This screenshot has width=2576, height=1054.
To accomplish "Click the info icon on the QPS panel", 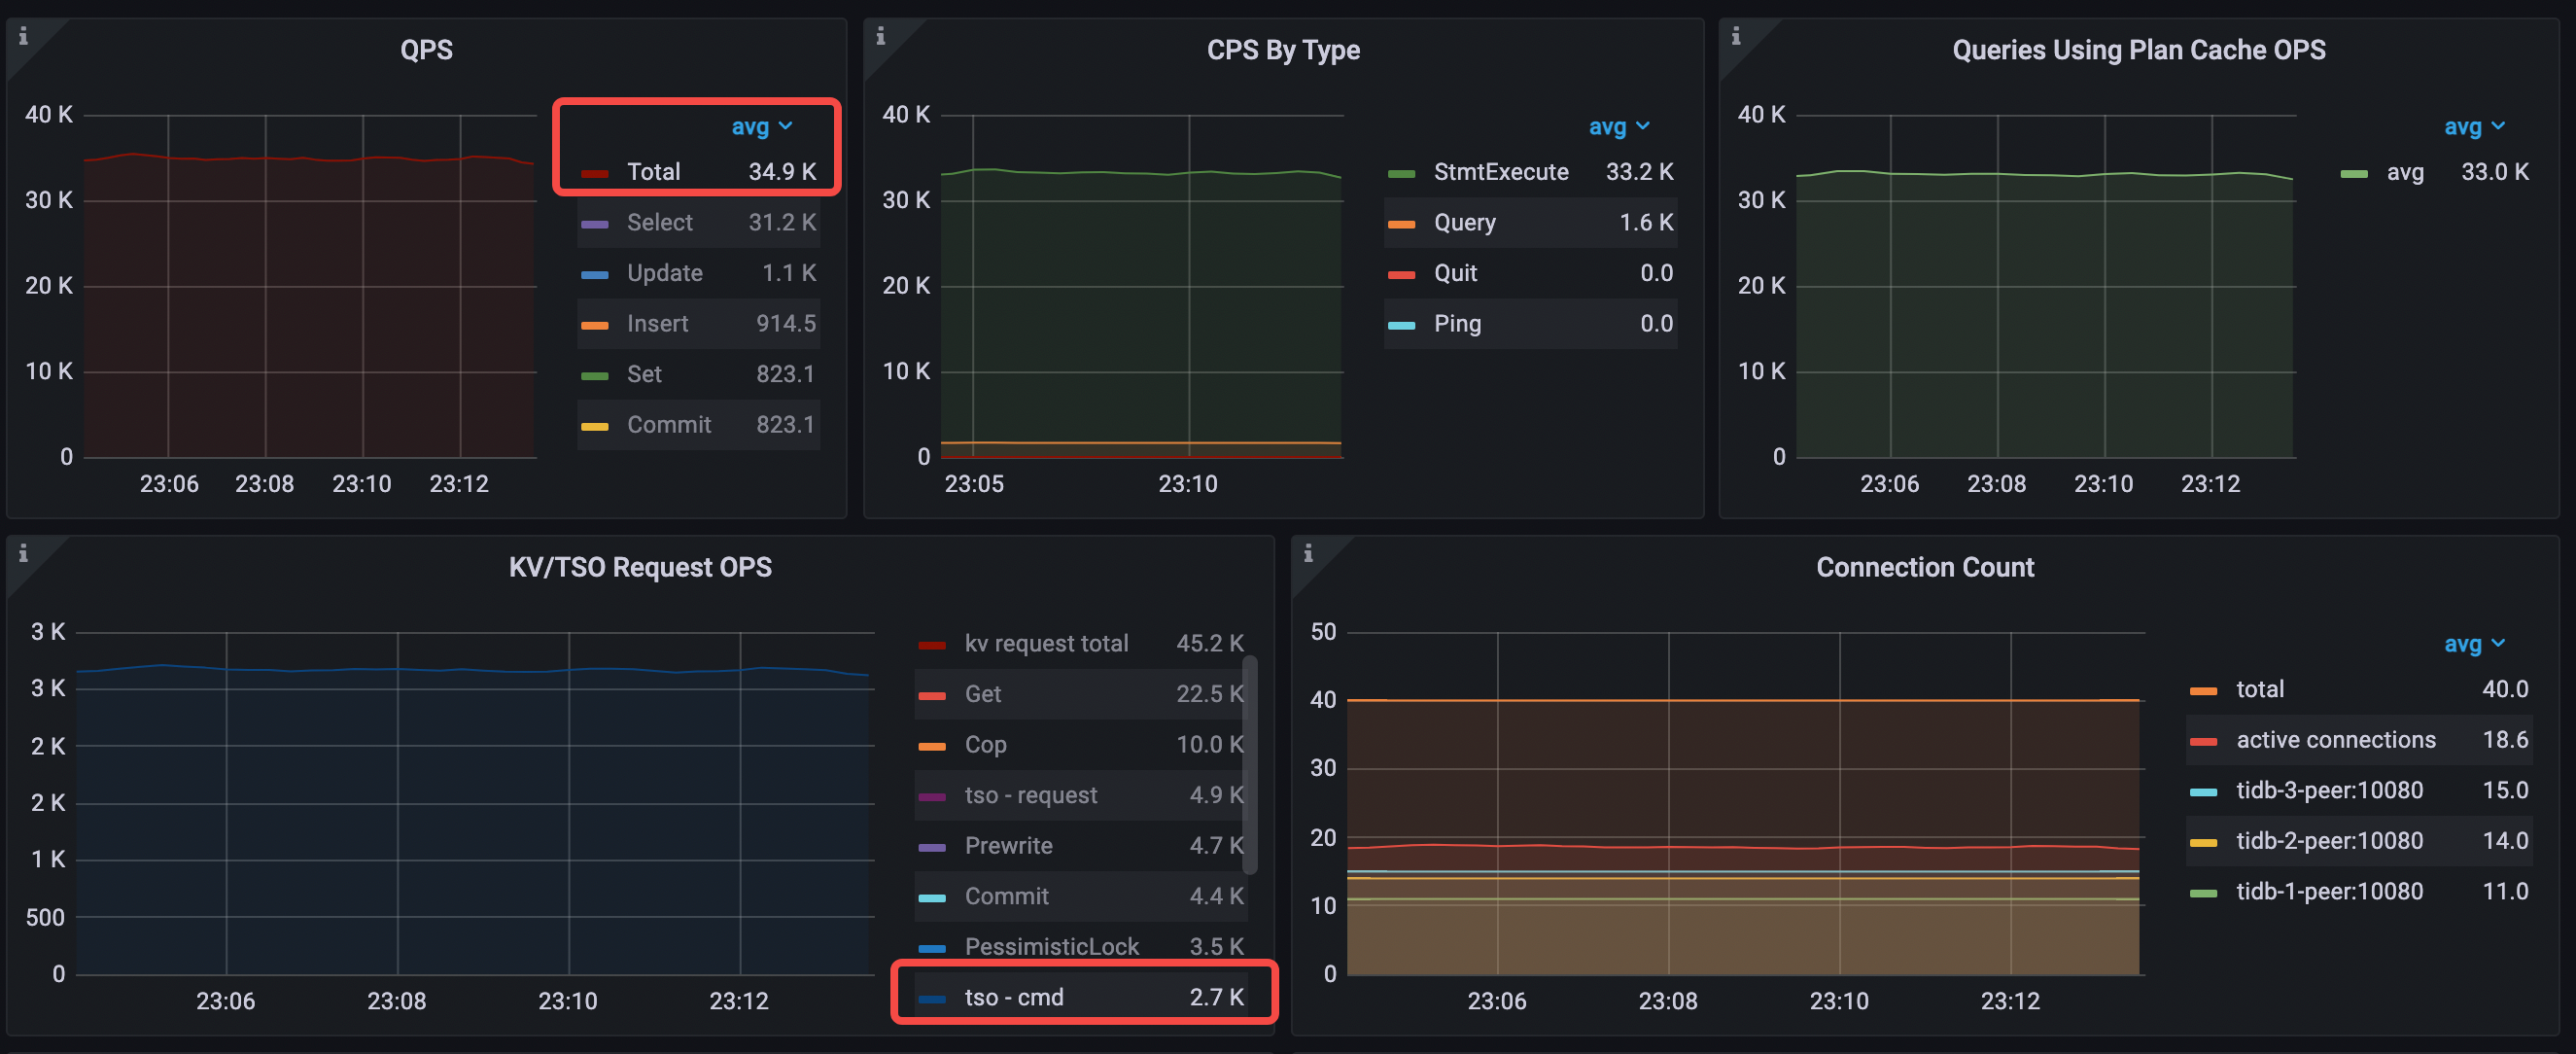I will click(x=24, y=35).
